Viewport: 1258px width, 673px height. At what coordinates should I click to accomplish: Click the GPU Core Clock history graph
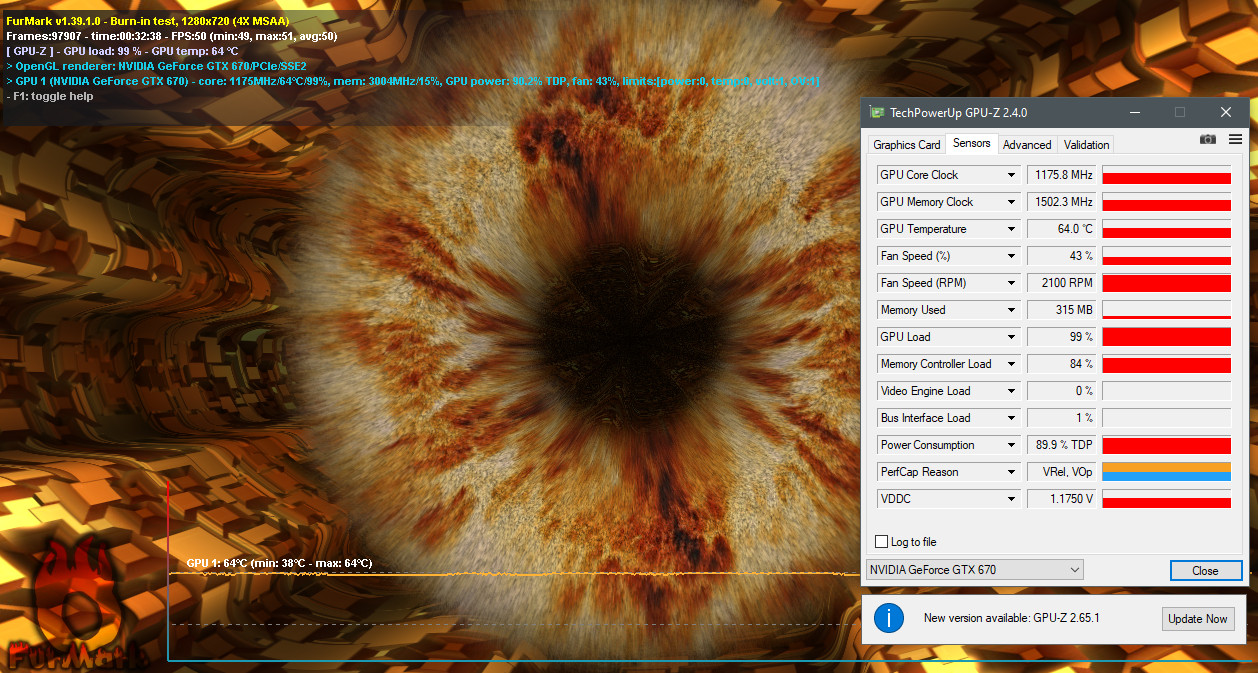coord(1167,175)
